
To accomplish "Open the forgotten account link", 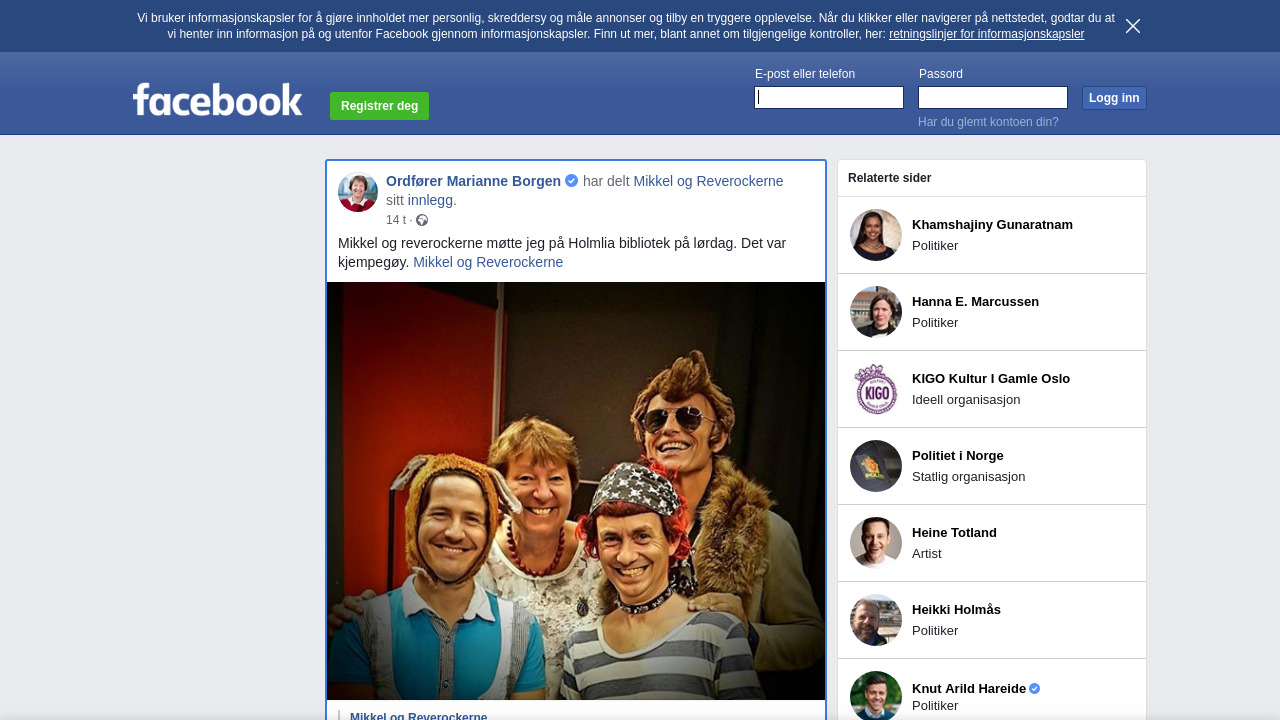I will [988, 122].
